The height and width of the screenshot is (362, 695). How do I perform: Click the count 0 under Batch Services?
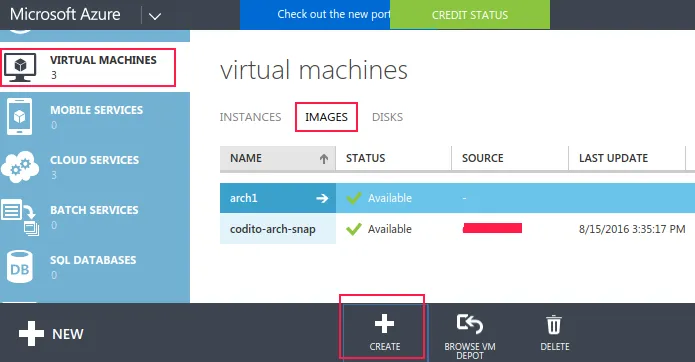click(x=54, y=226)
